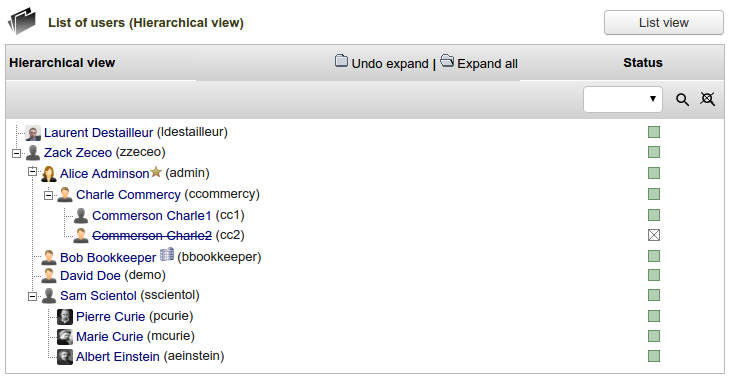
Task: Click the Expand all link
Action: [487, 63]
